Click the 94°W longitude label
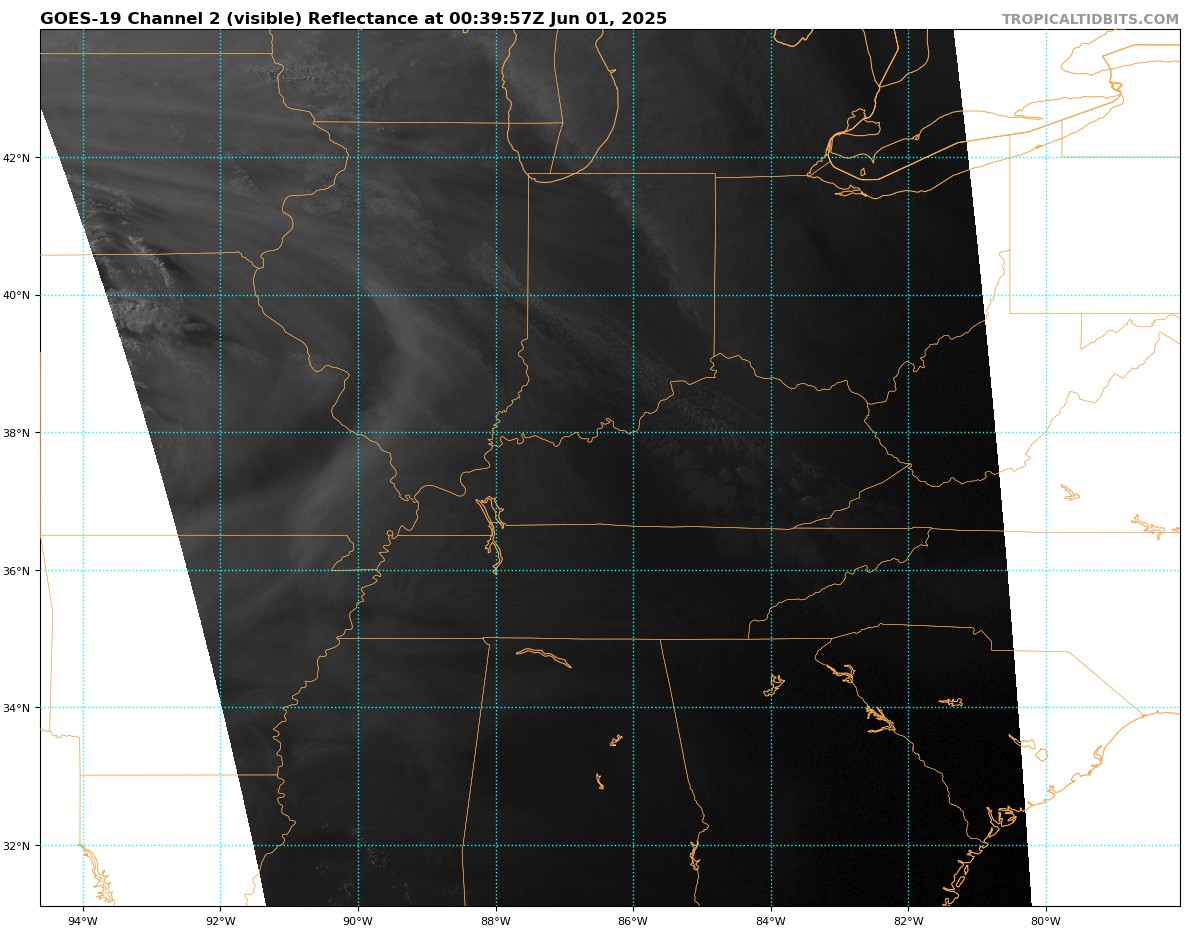1200x929 pixels. tap(83, 921)
